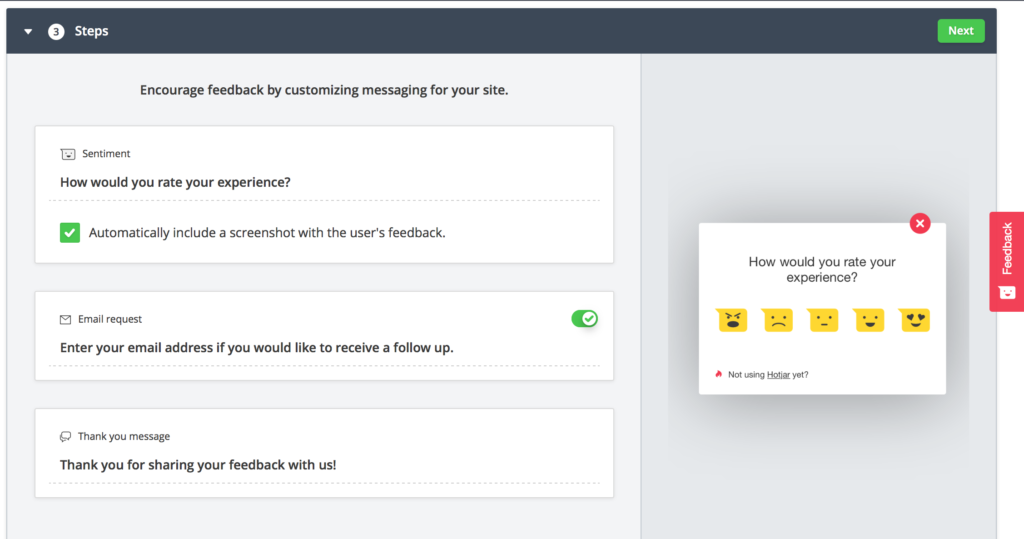Viewport: 1024px width, 539px height.
Task: Select the heart-eyes love emoji rating
Action: pyautogui.click(x=915, y=320)
